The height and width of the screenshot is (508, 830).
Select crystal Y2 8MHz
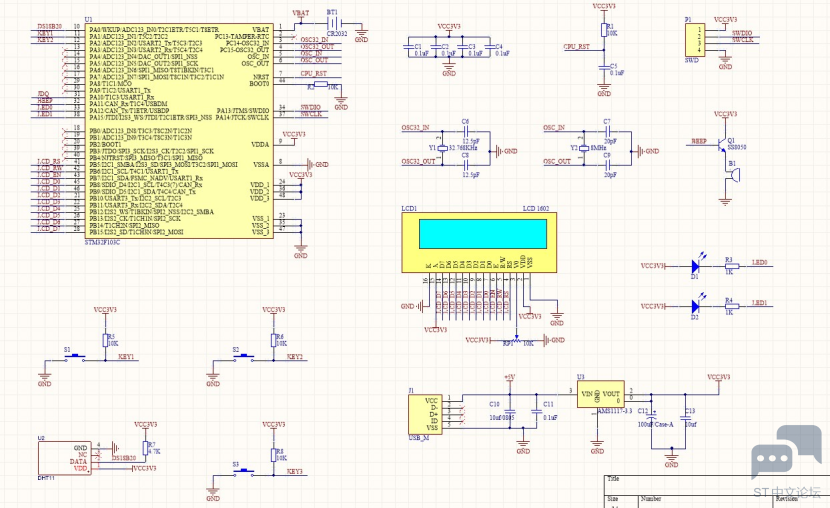click(x=584, y=148)
